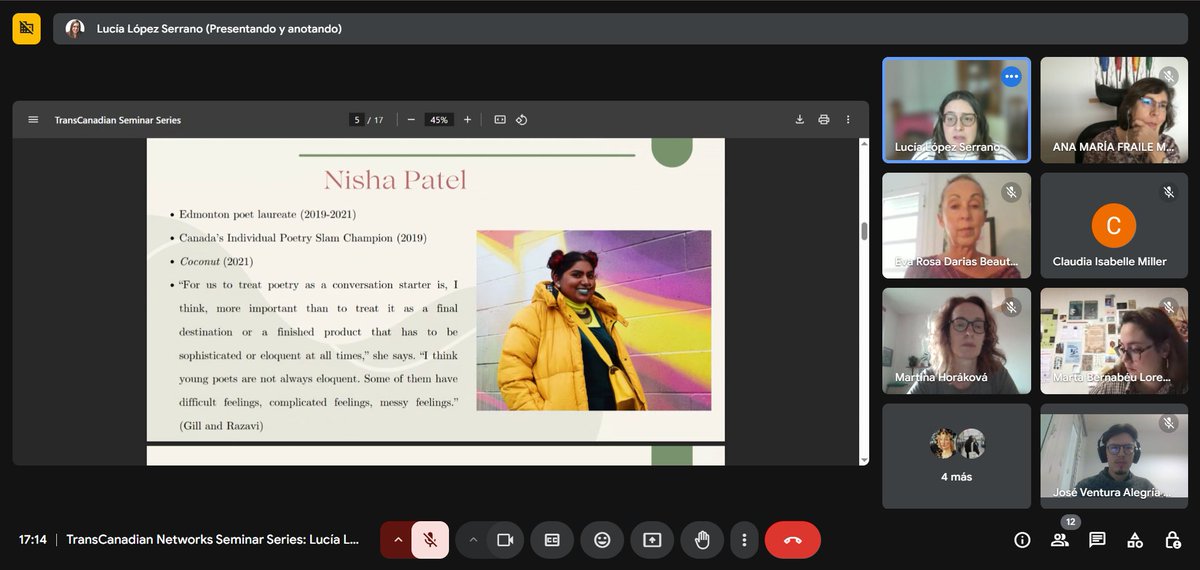The image size is (1200, 570).
Task: Toggle closed captions
Action: click(x=552, y=540)
